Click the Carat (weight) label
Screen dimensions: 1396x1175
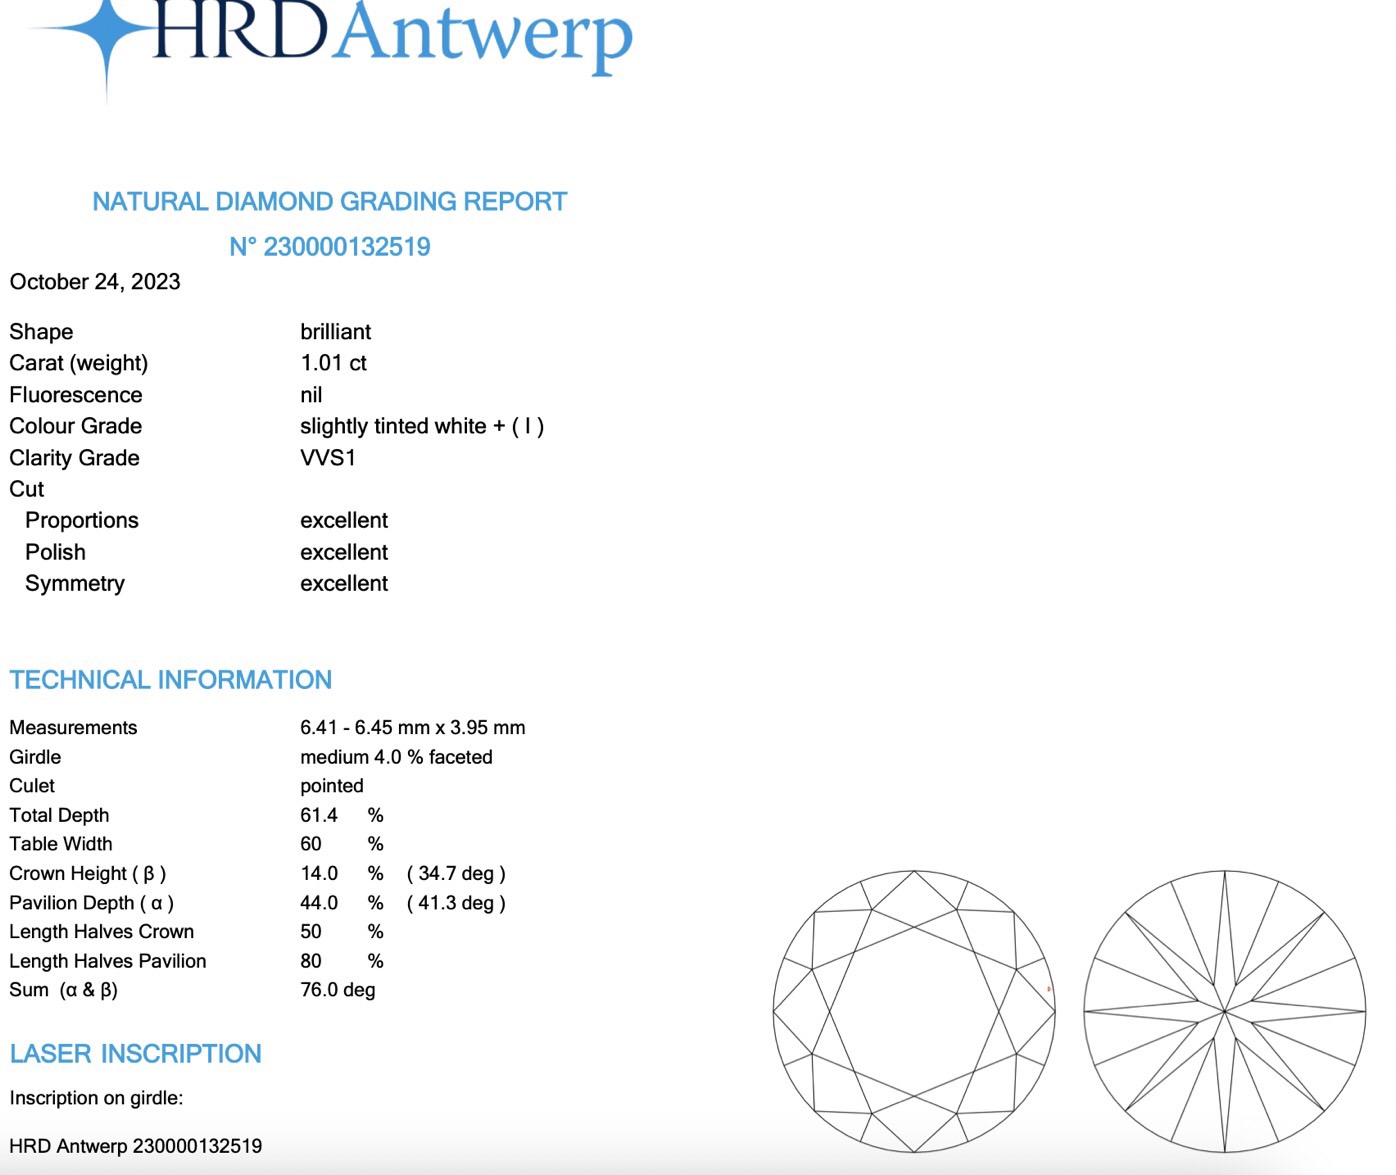coord(79,363)
